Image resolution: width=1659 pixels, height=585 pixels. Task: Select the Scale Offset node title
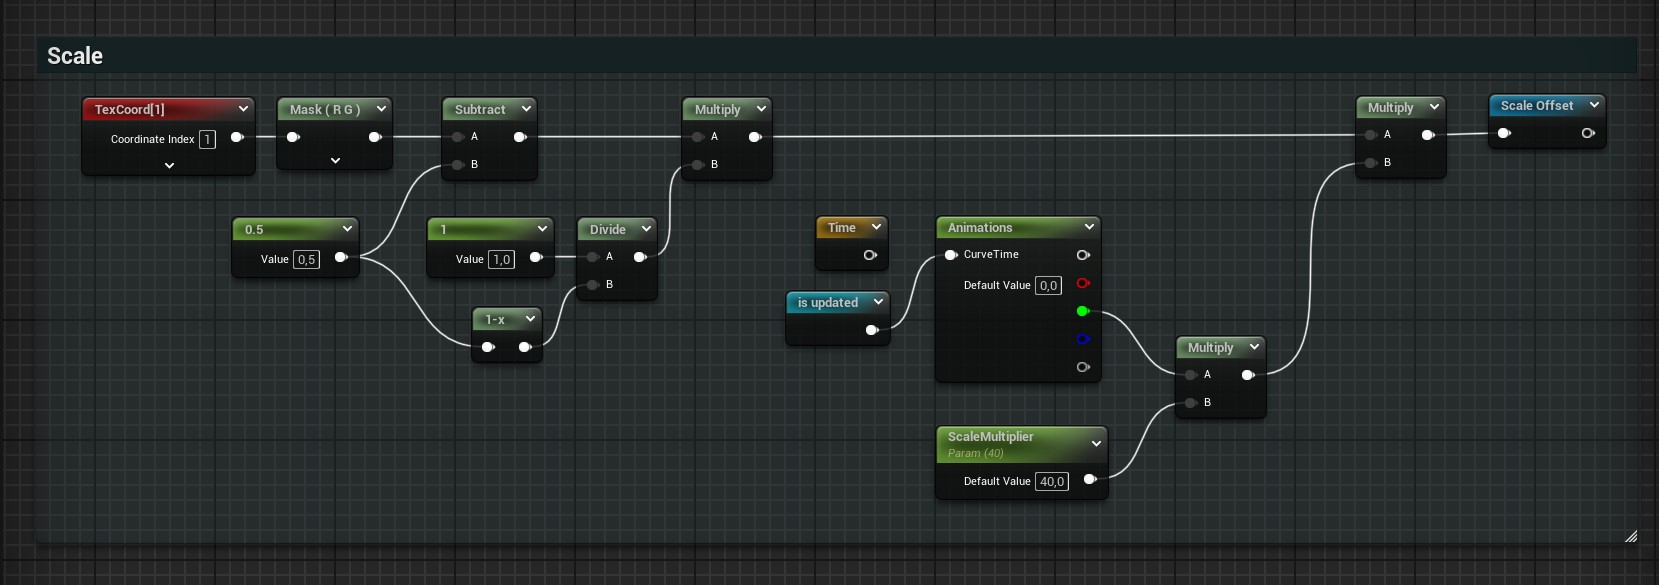1537,106
